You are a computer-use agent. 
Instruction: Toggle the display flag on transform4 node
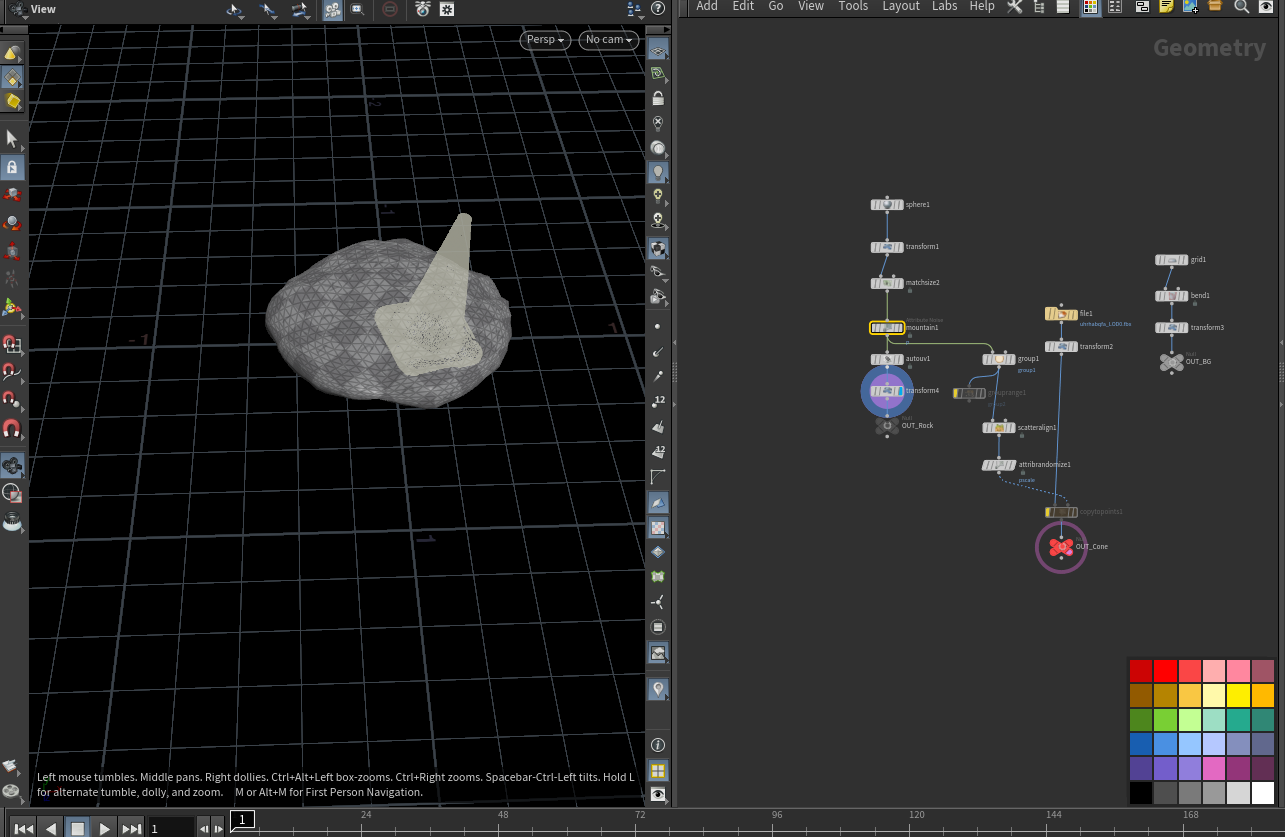click(899, 391)
